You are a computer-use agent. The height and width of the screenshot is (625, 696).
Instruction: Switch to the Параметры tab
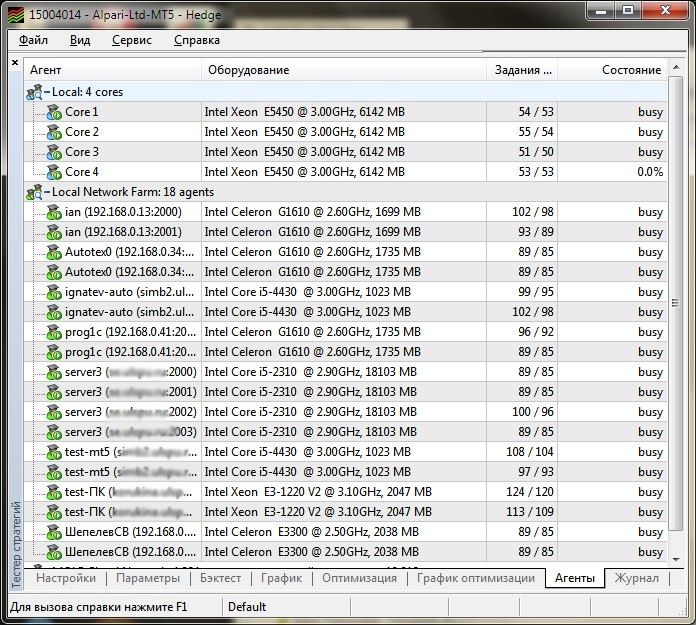coord(148,578)
